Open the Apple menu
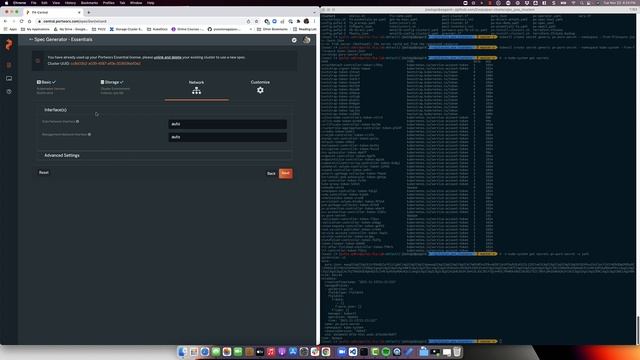This screenshot has height=360, width=640. tap(6, 3)
